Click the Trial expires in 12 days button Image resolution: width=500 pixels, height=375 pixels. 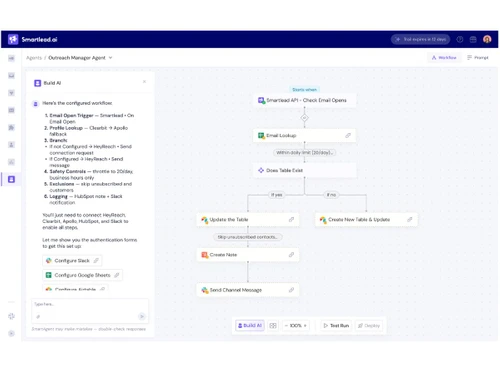point(421,39)
